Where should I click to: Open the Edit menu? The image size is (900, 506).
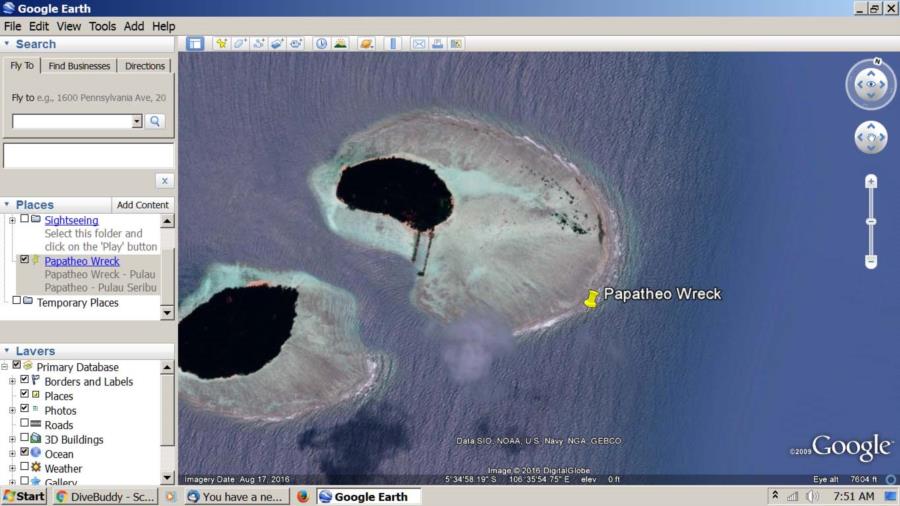[38, 26]
